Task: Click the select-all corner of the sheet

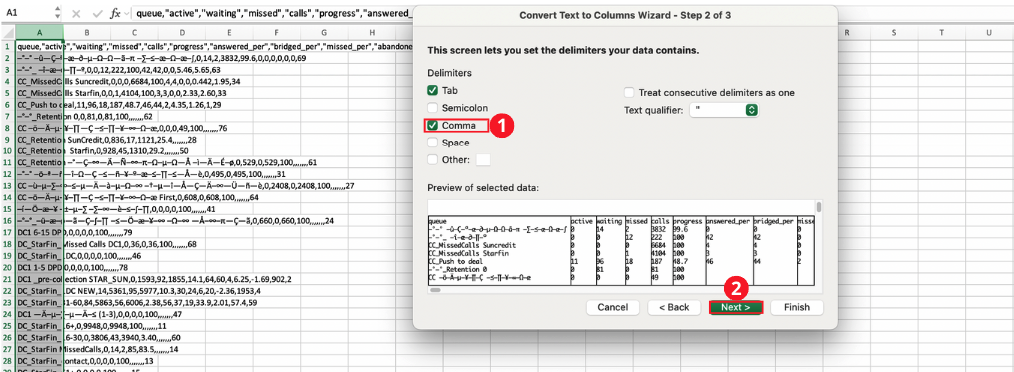Action: 7,33
